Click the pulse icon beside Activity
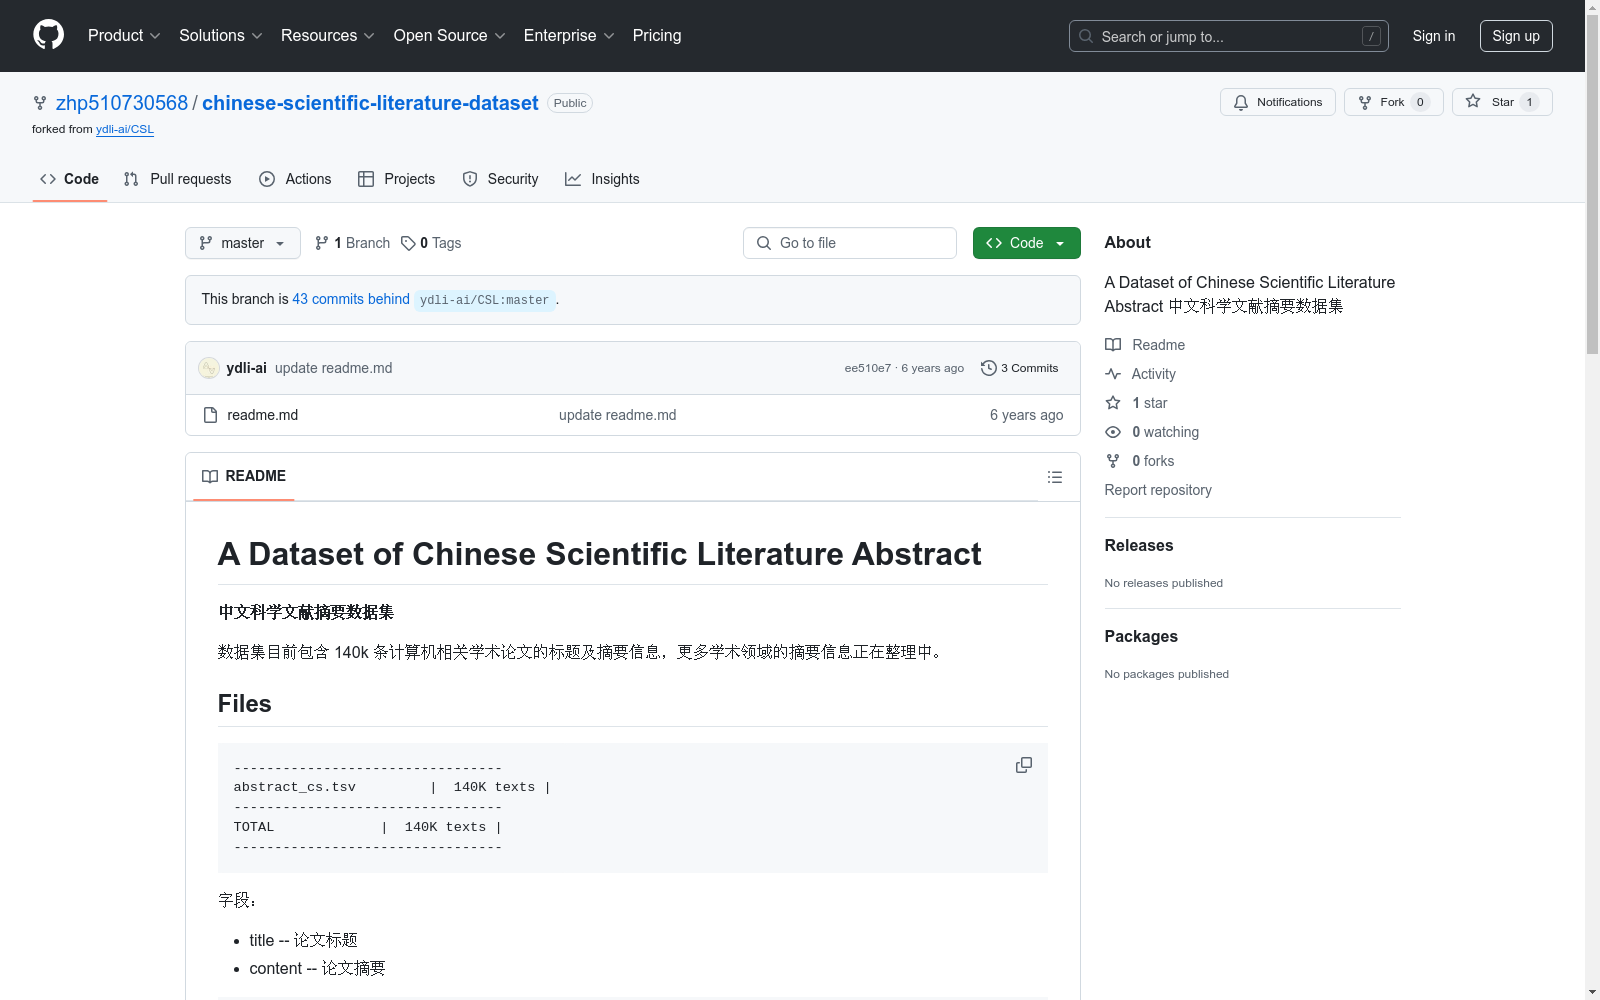The width and height of the screenshot is (1600, 1000). point(1113,374)
